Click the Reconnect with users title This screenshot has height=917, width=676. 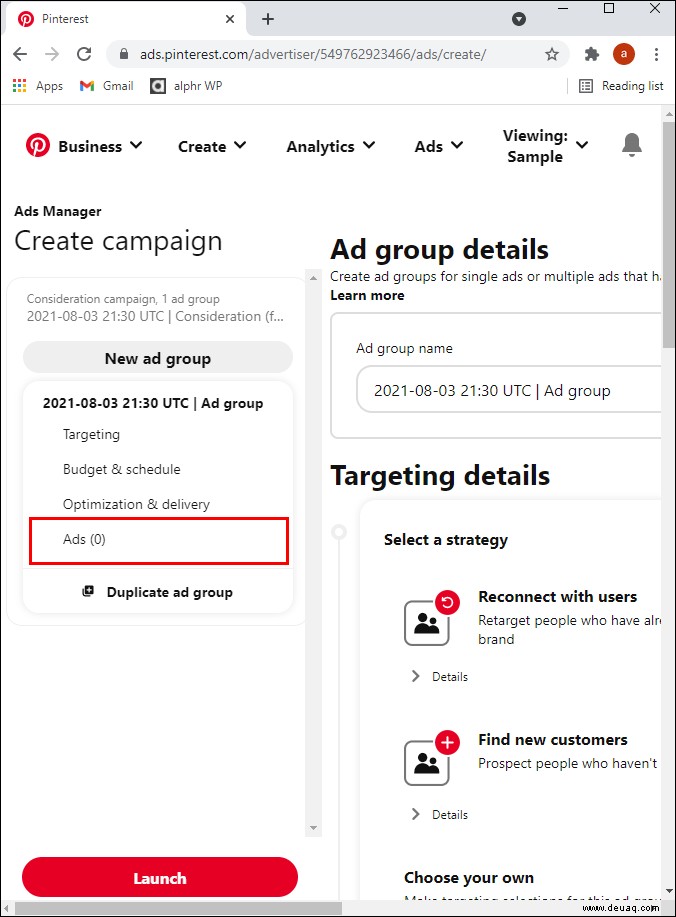click(557, 597)
